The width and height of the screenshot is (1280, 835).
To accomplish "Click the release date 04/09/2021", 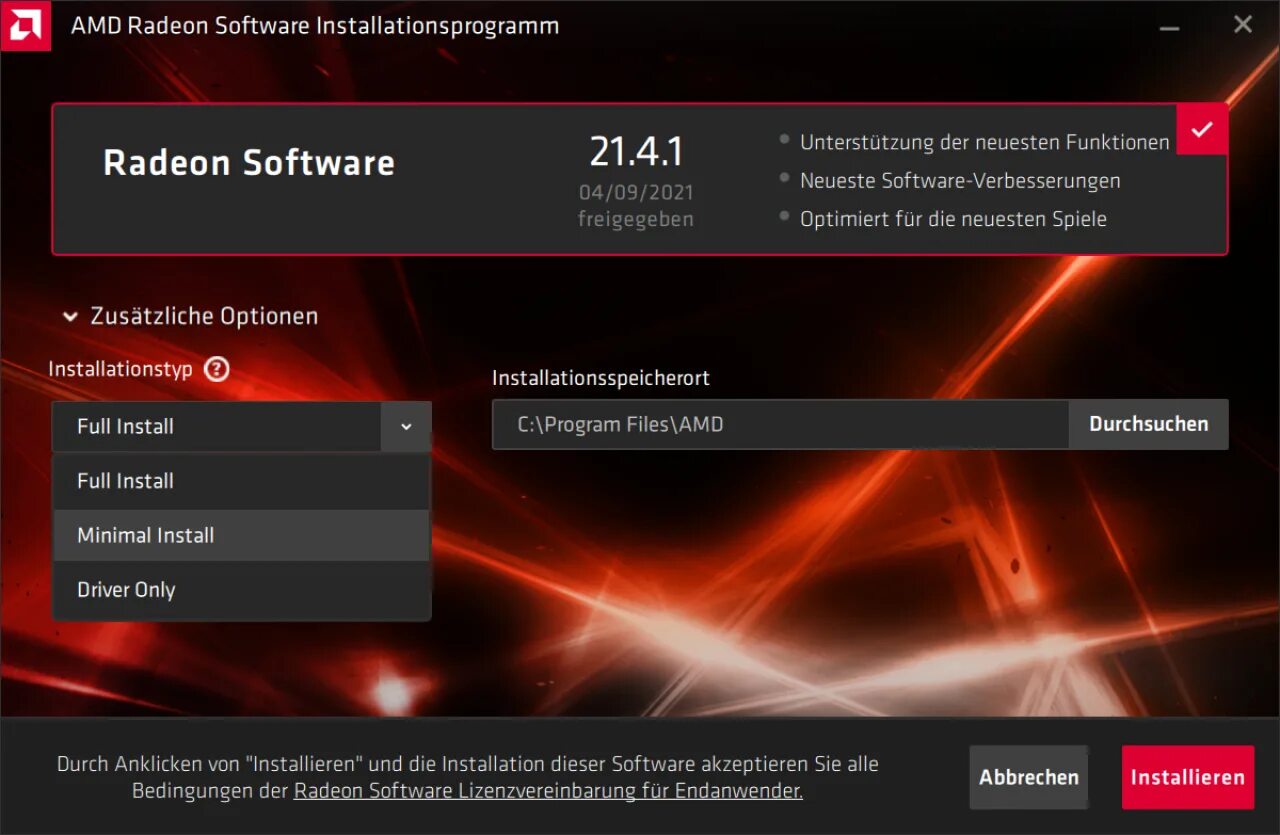I will [636, 192].
